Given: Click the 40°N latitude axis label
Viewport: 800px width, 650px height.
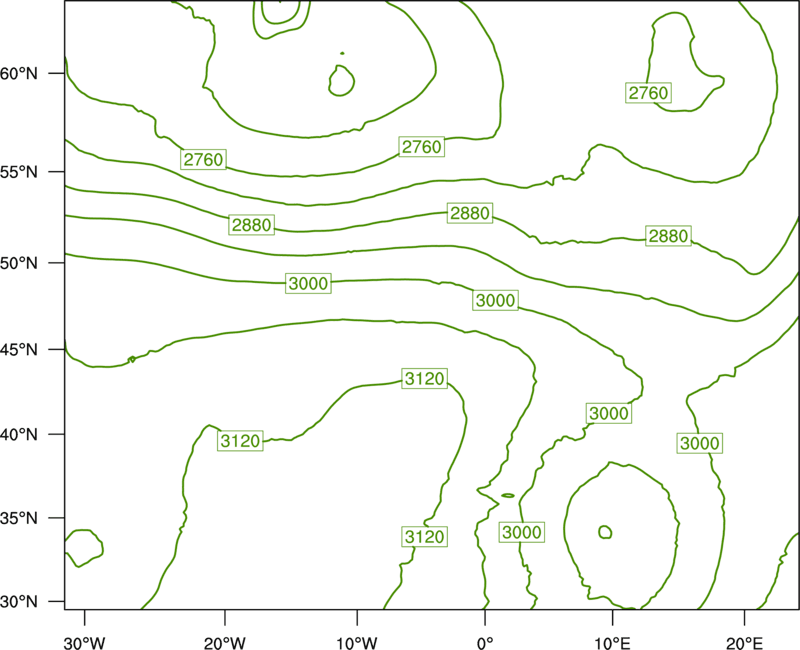Looking at the screenshot, I should pos(19,435).
